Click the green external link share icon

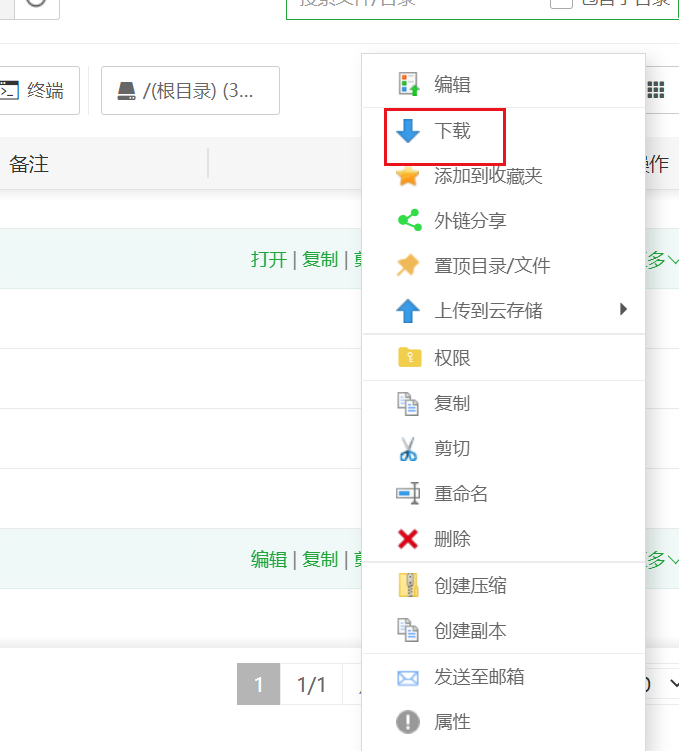pos(408,221)
